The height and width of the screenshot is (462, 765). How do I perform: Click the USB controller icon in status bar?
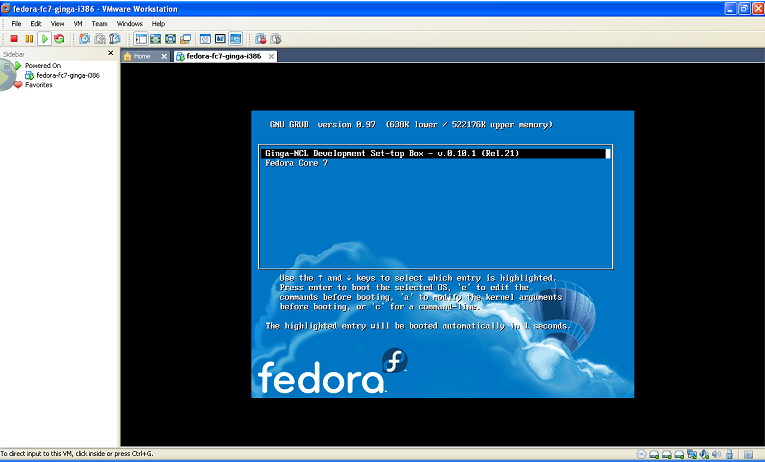pyautogui.click(x=729, y=455)
